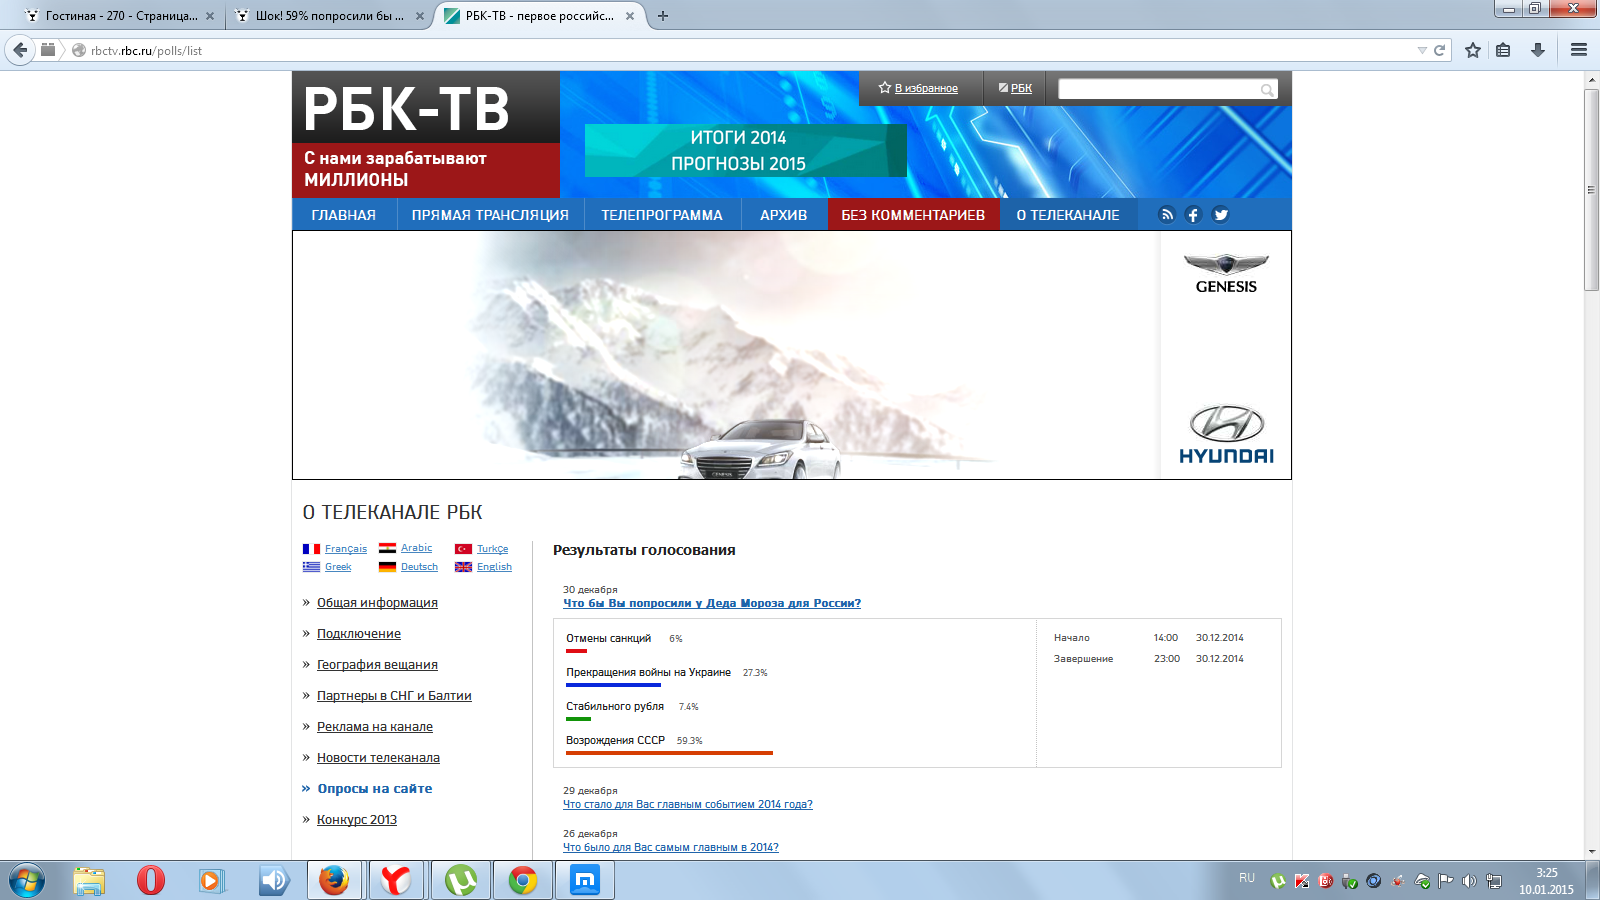Image resolution: width=1600 pixels, height=900 pixels.
Task: Open the РБК link in header
Action: (1021, 88)
